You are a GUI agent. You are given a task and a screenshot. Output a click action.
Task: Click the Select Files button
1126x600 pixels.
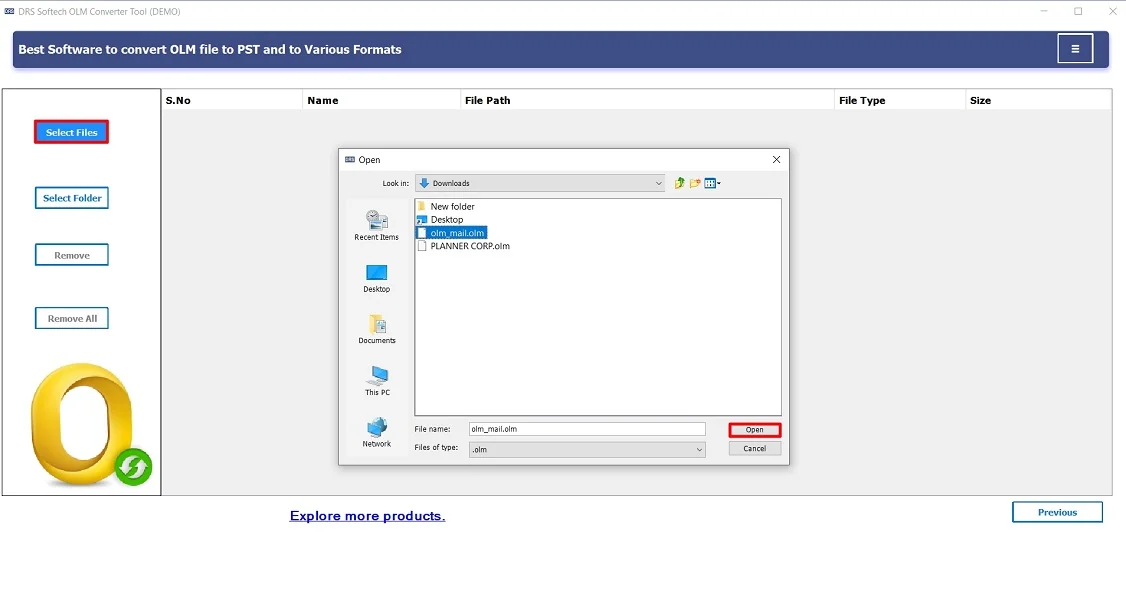coord(71,131)
